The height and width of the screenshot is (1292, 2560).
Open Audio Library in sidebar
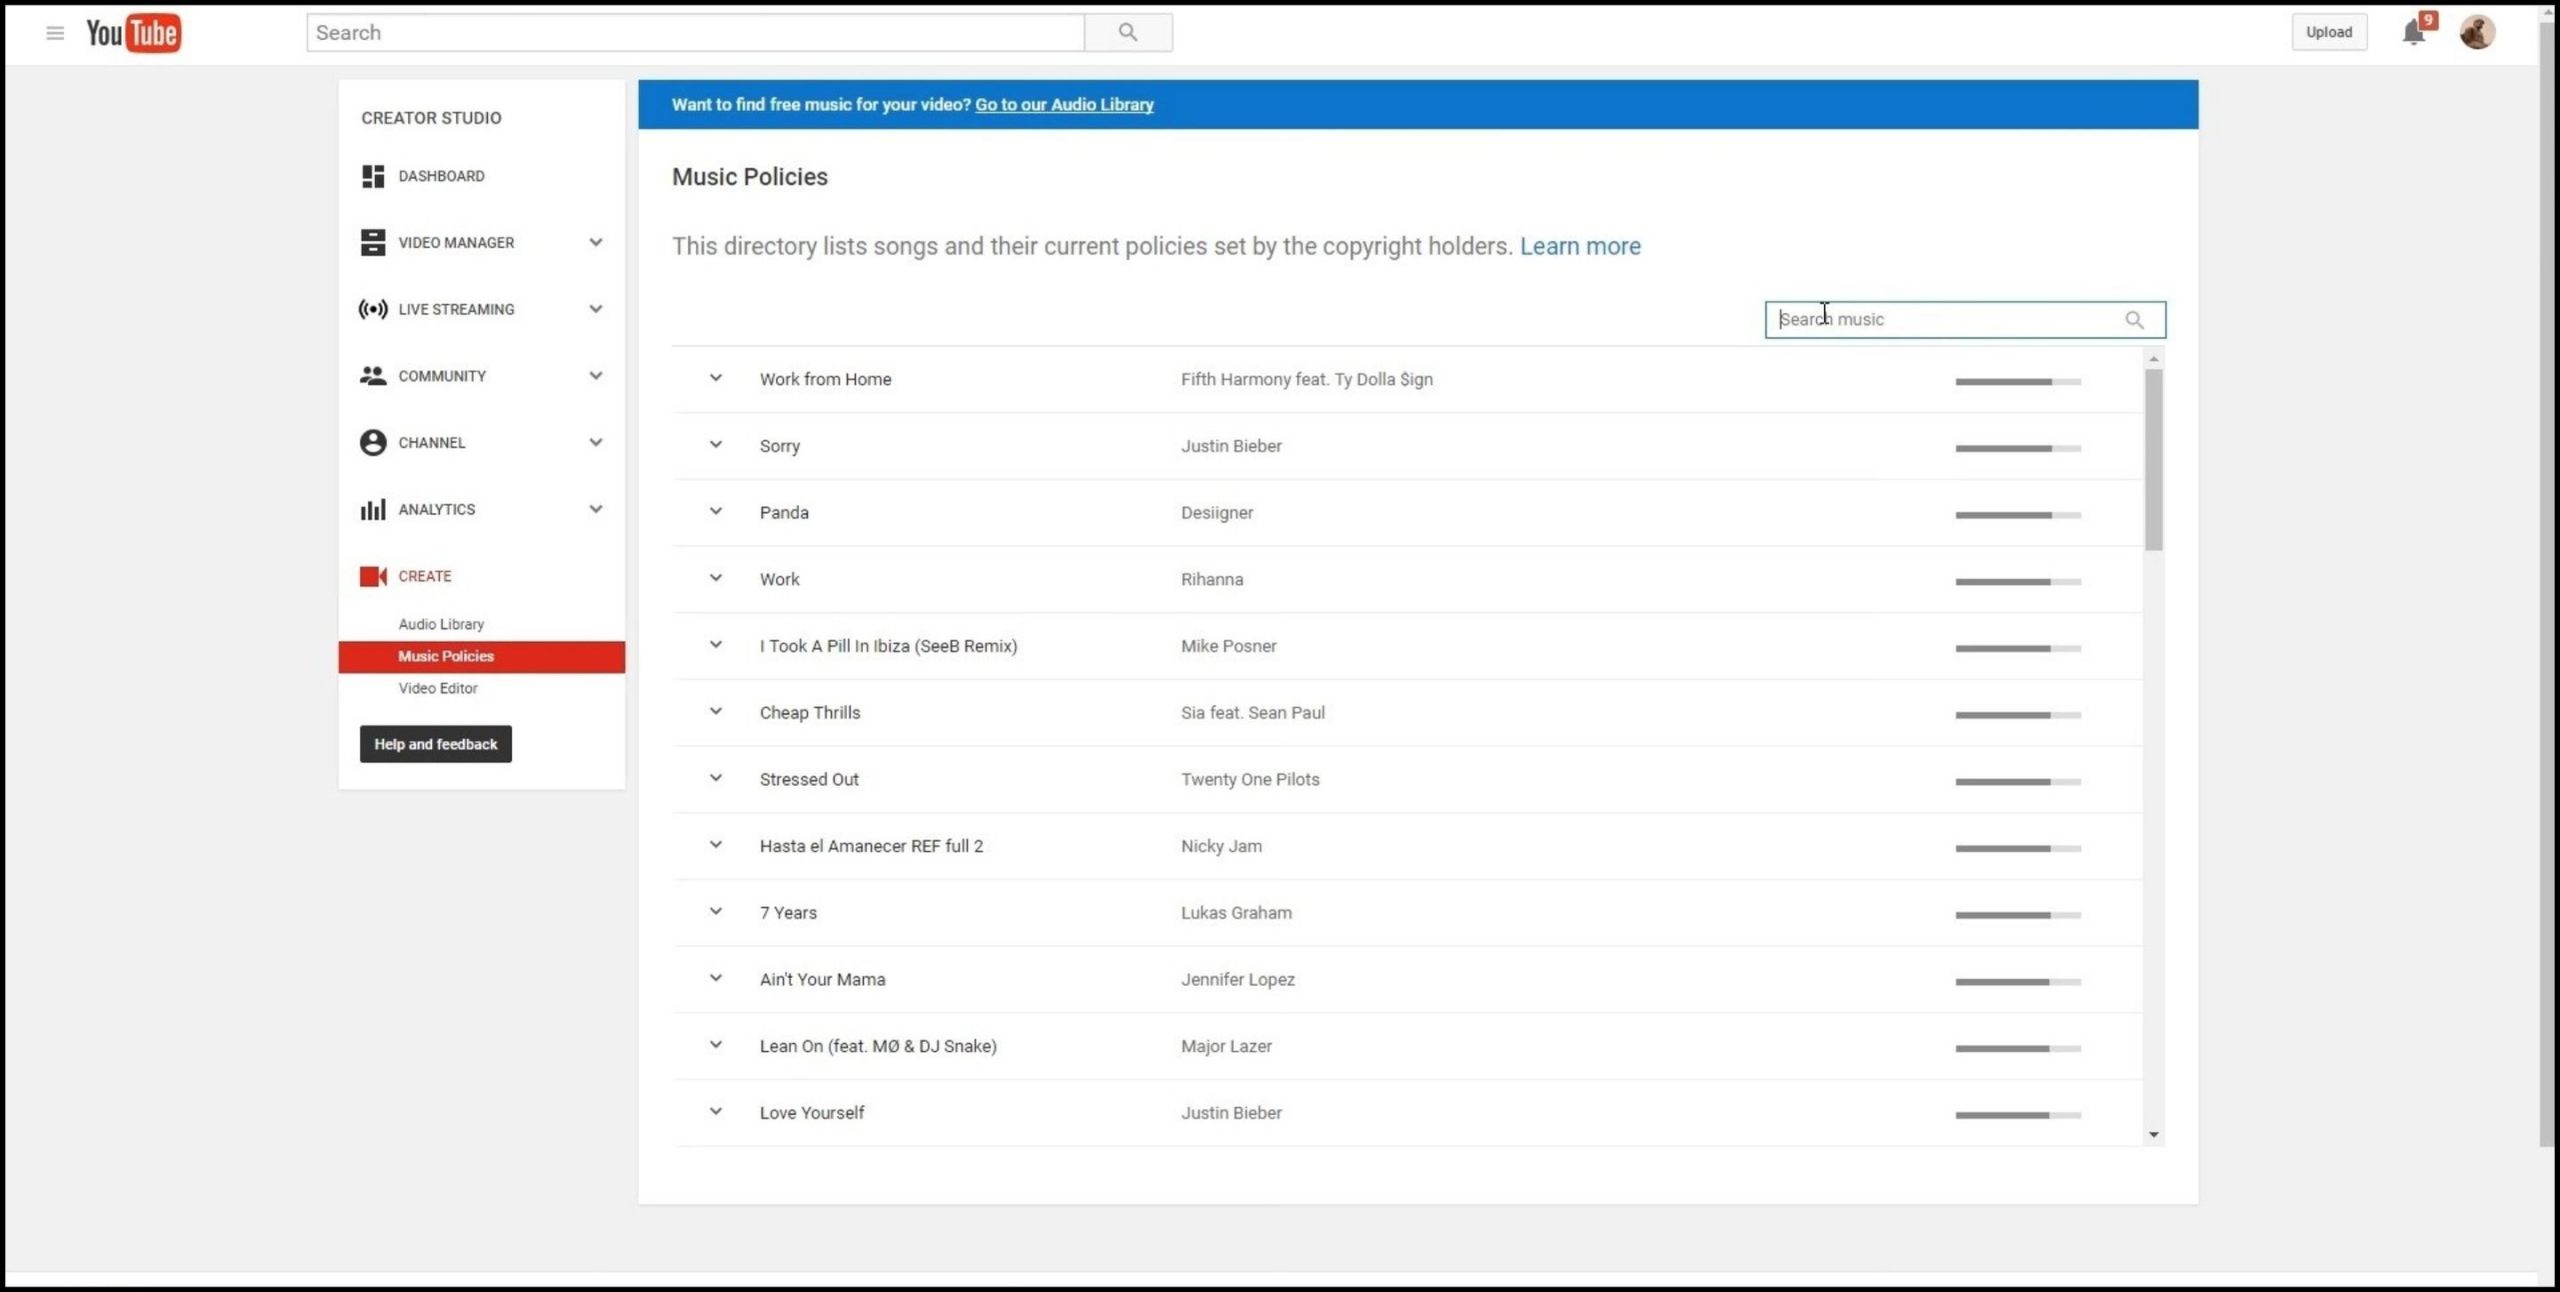[x=441, y=624]
